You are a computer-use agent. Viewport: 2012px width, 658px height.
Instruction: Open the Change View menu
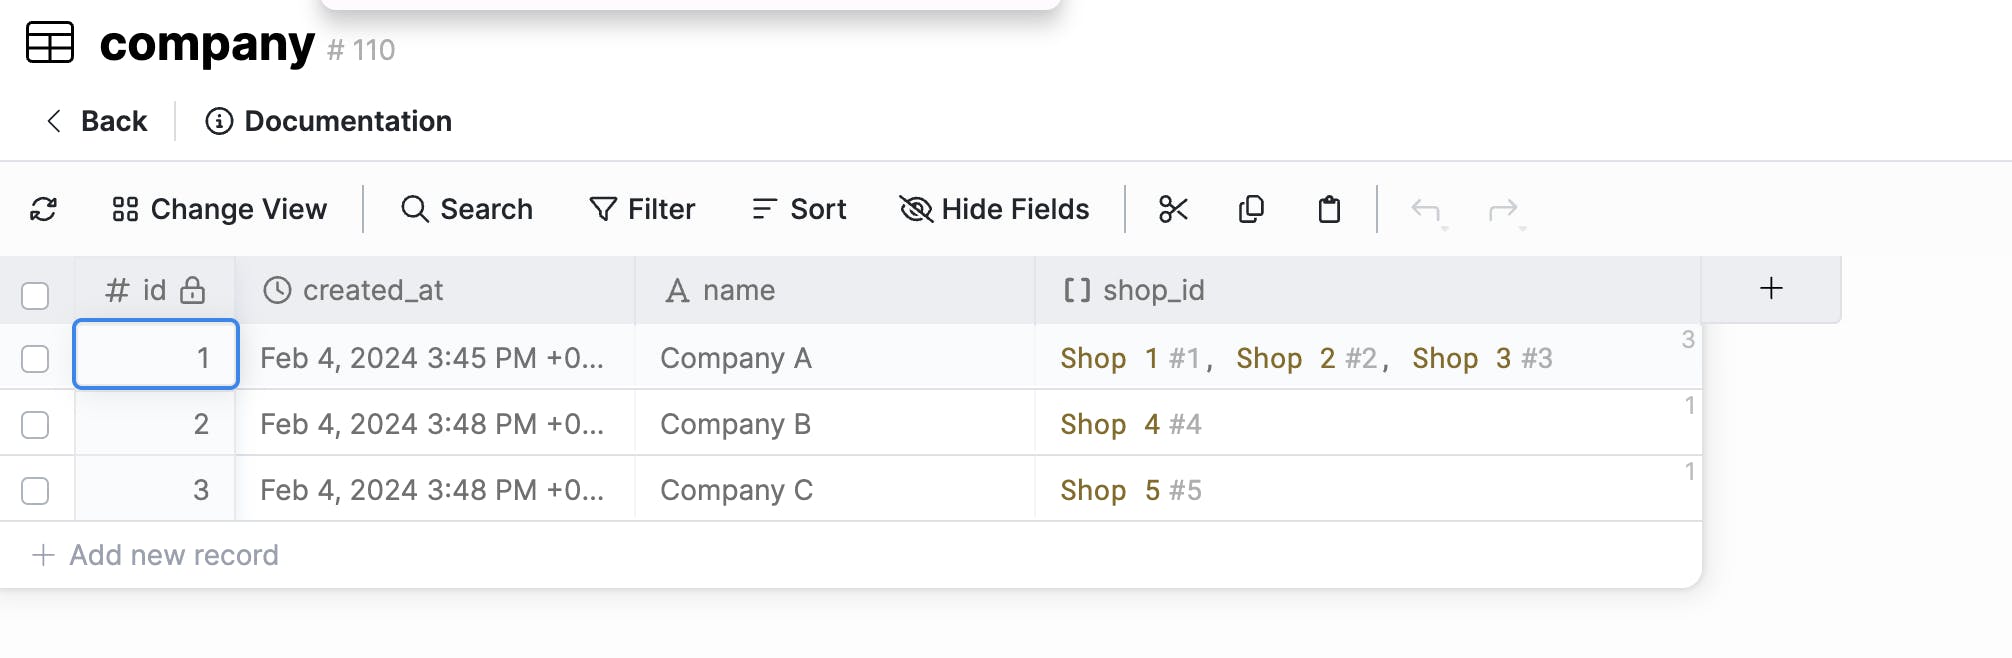coord(220,209)
